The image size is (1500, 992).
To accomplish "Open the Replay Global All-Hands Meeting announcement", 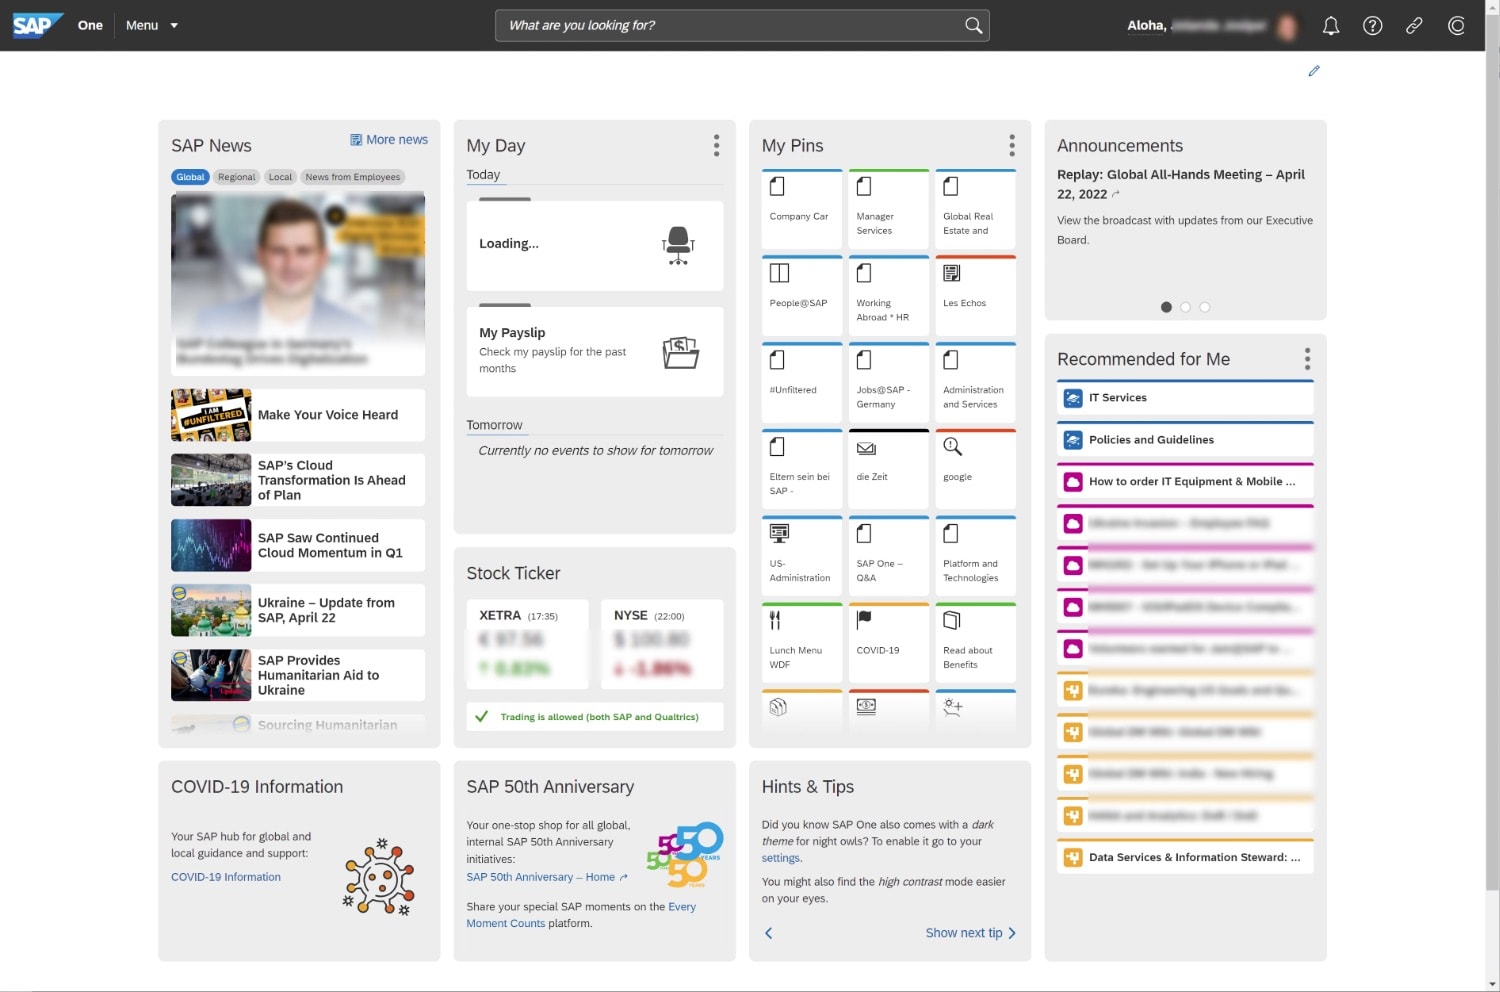I will click(x=1181, y=184).
